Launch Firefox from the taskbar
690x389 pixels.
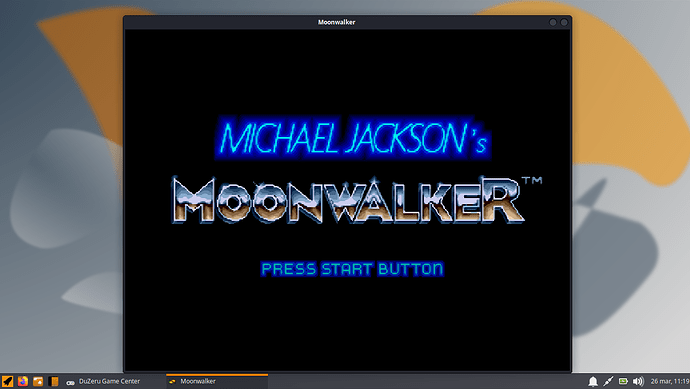23,381
